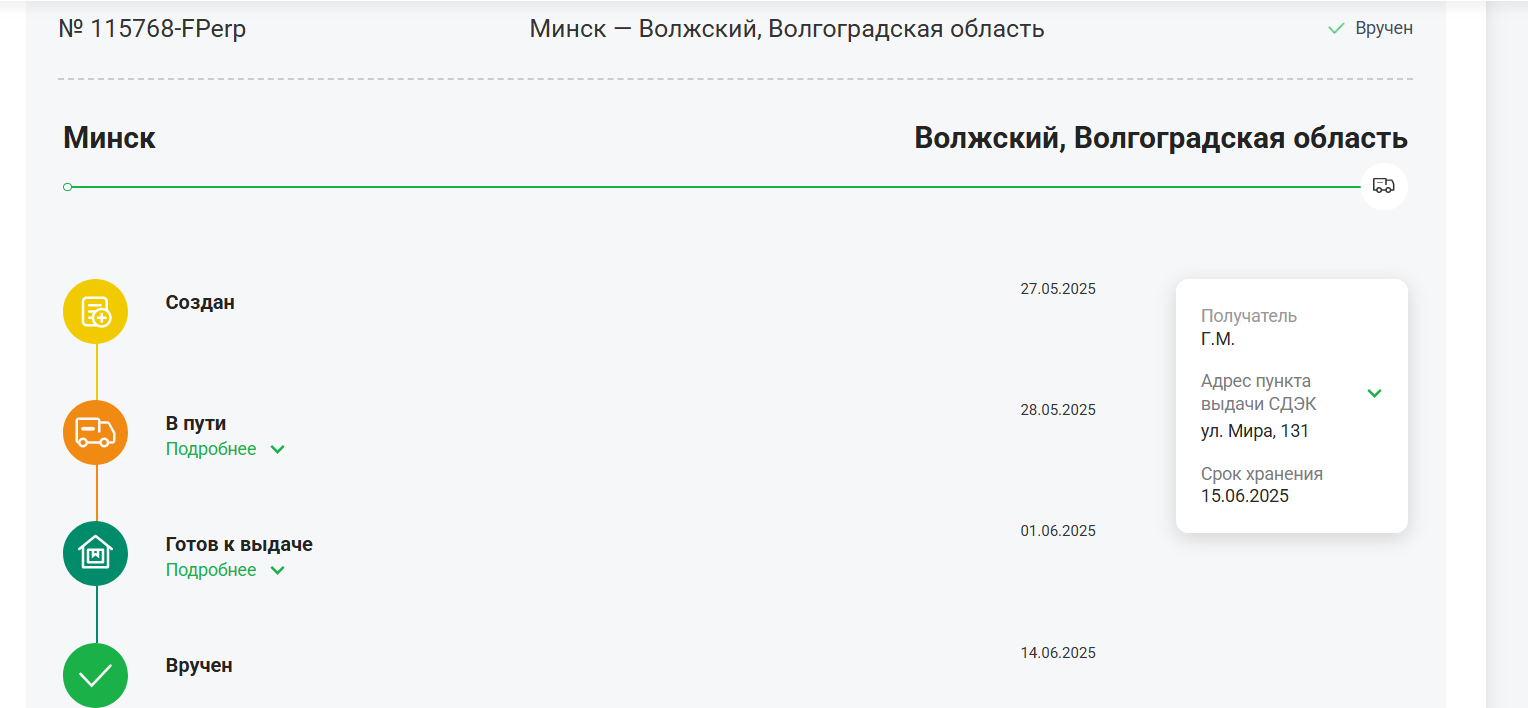Click the green delivery progress line
Screen dimensions: 1528x708
[716, 187]
